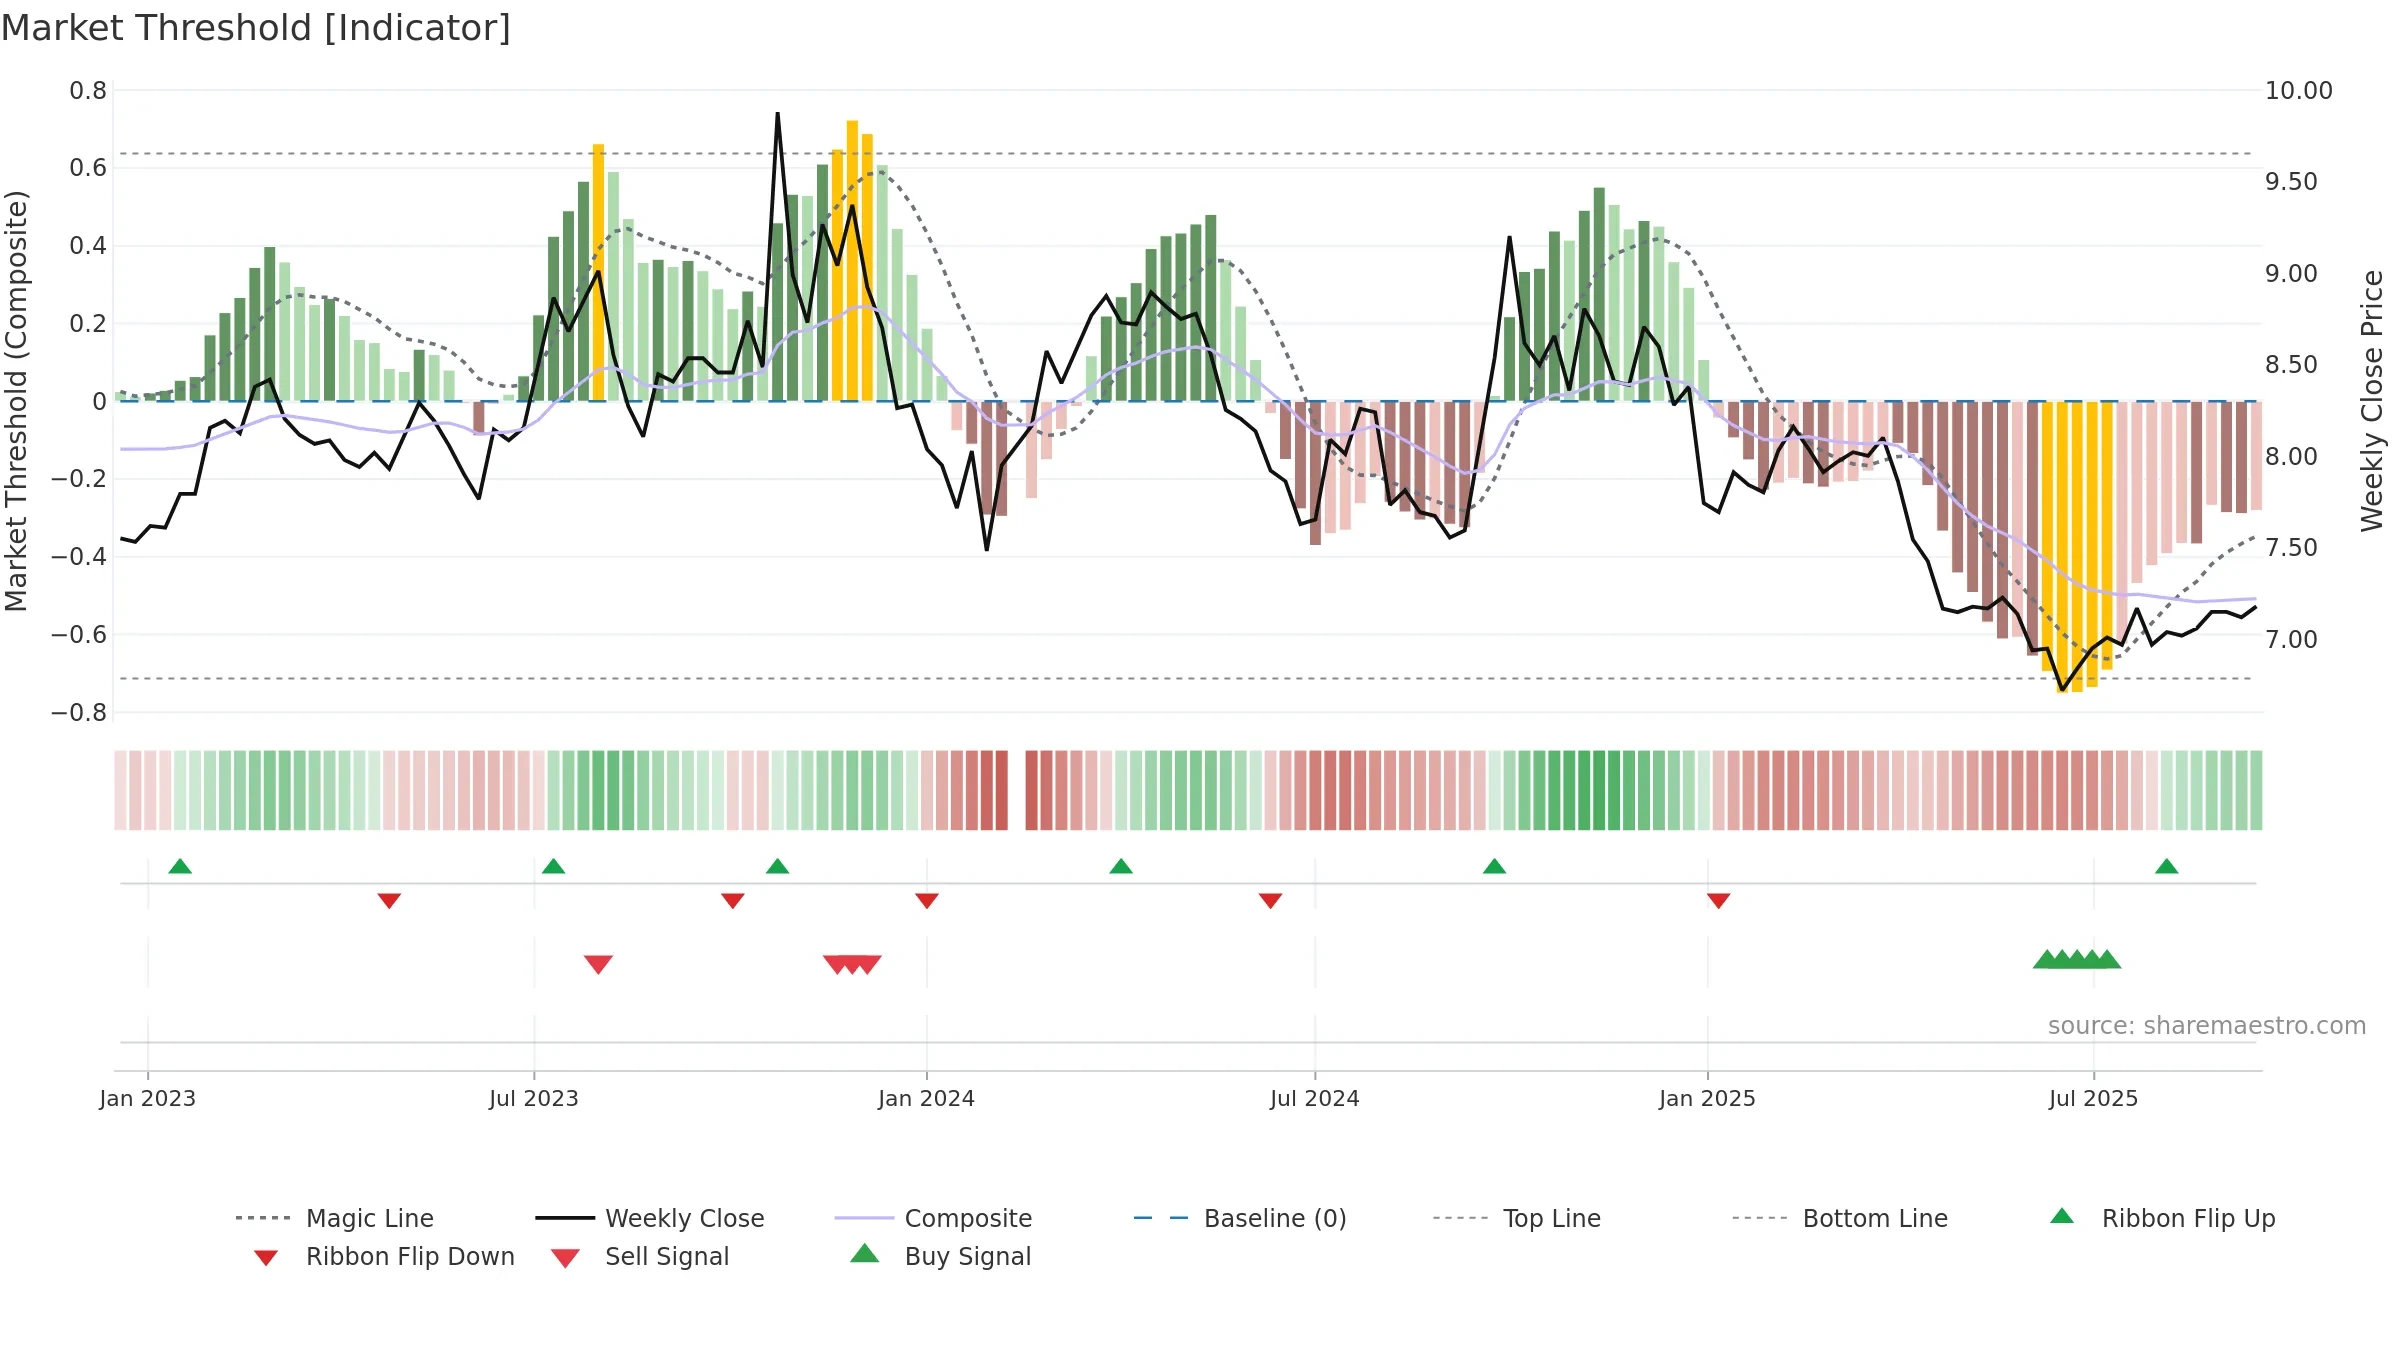
Task: Click the 10.00 price axis tick
Action: (x=2298, y=90)
